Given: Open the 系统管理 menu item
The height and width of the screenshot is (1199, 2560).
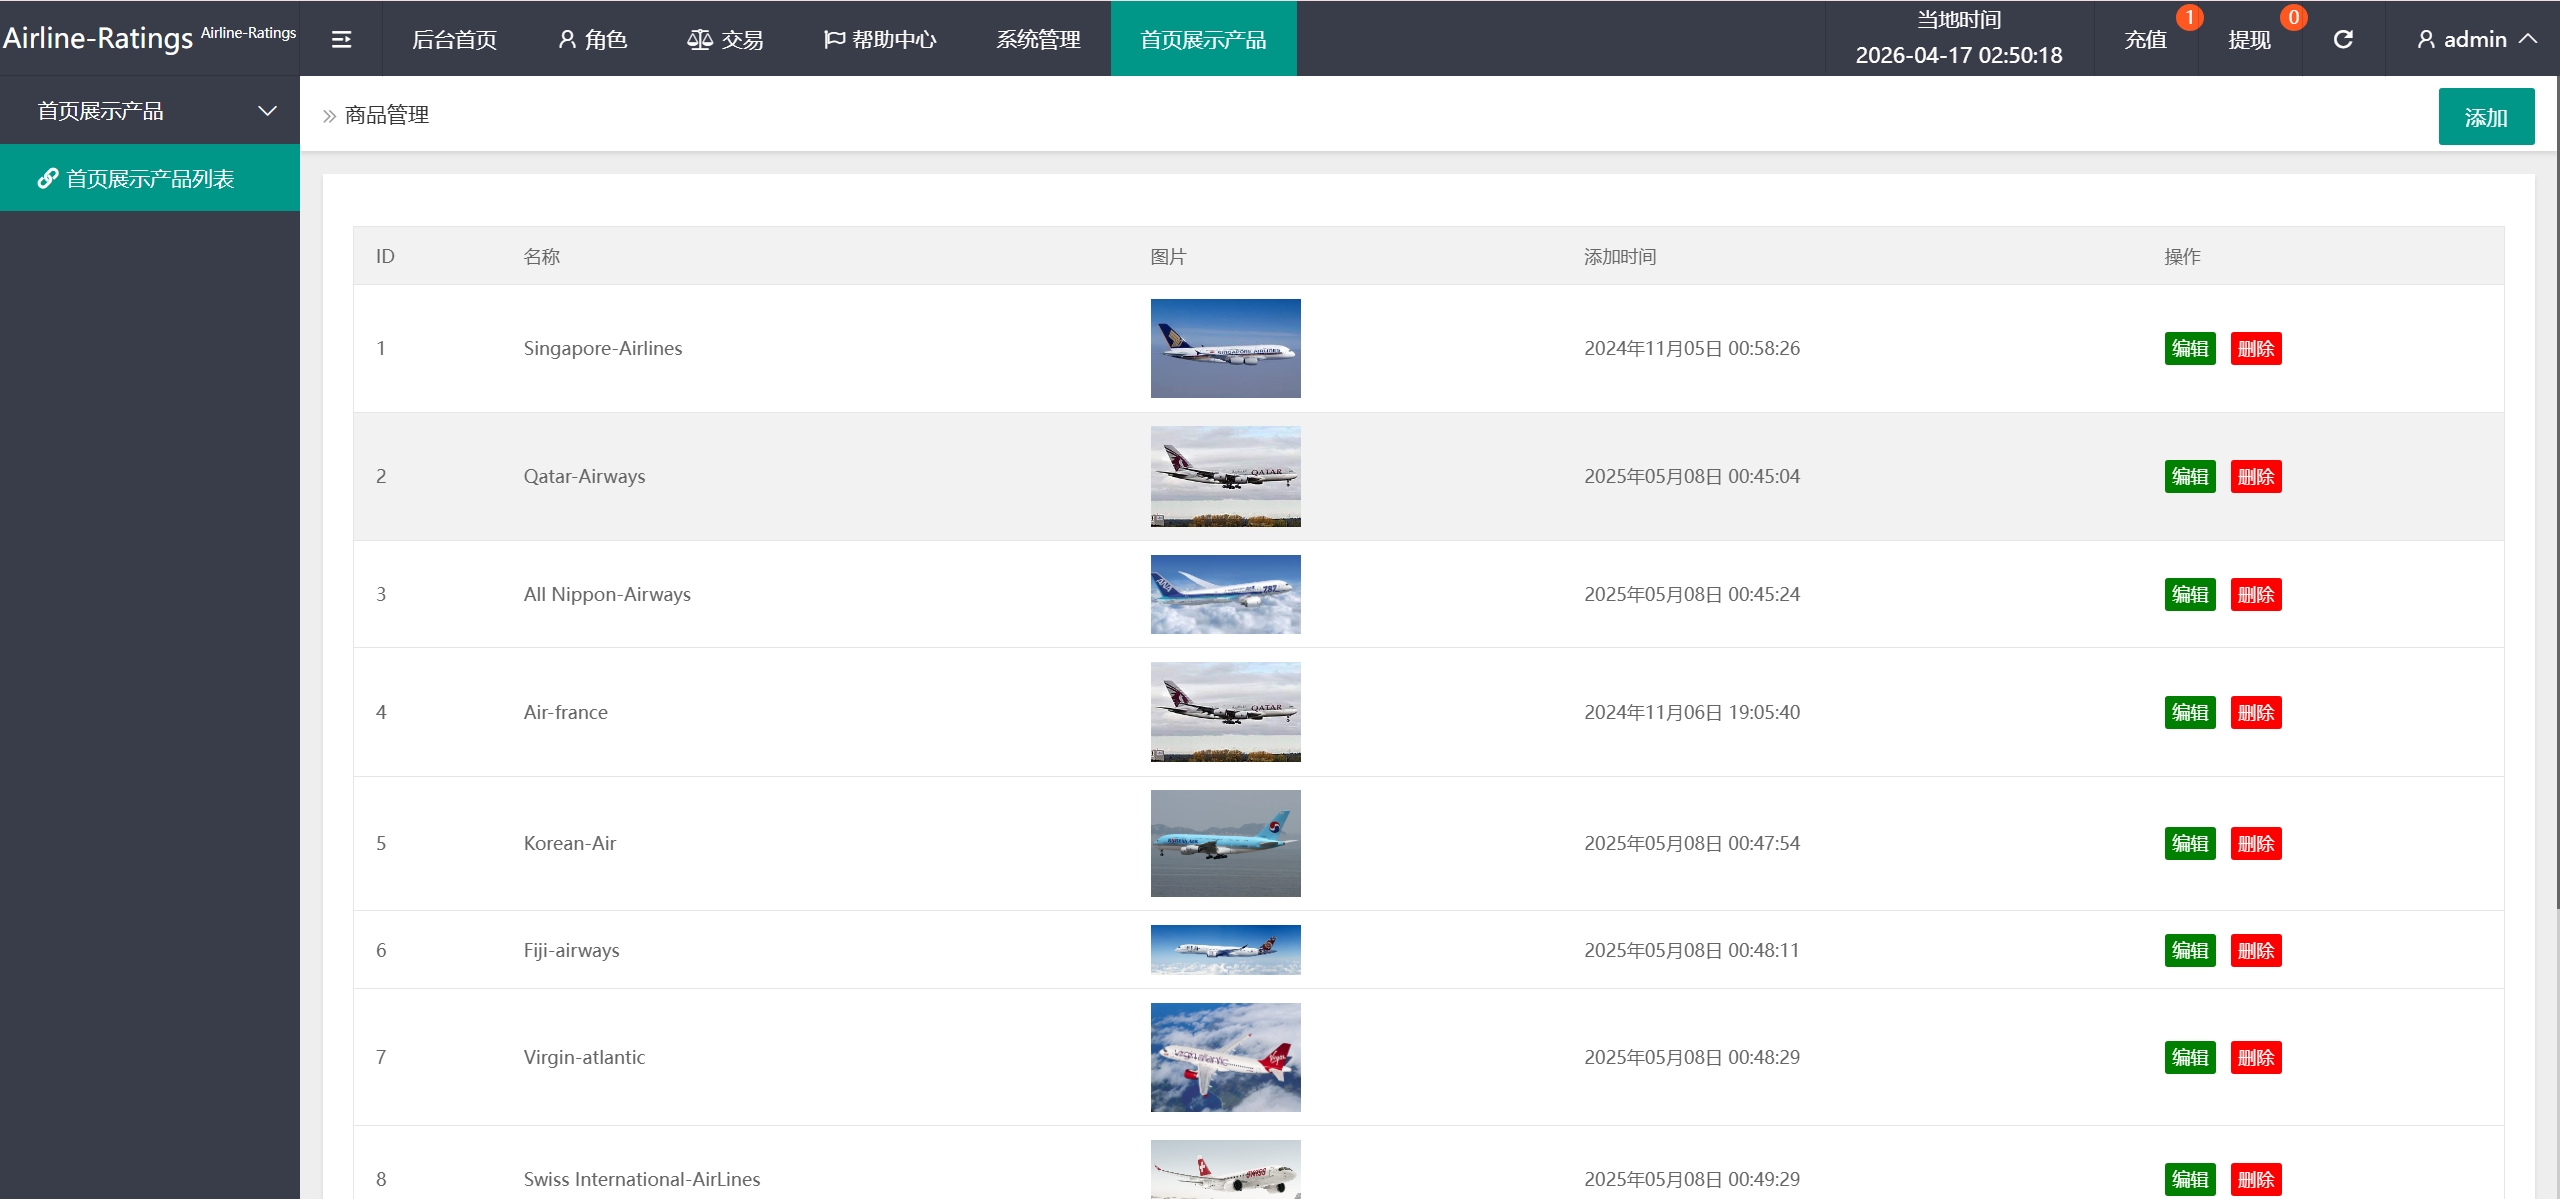Looking at the screenshot, I should (1038, 39).
